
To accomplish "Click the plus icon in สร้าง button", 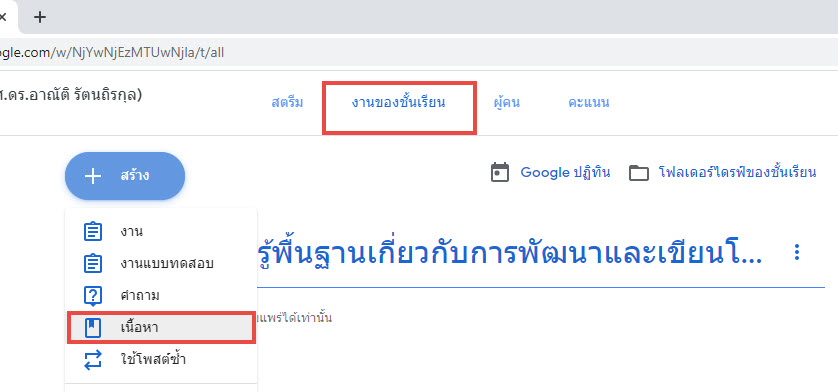I will [x=93, y=176].
